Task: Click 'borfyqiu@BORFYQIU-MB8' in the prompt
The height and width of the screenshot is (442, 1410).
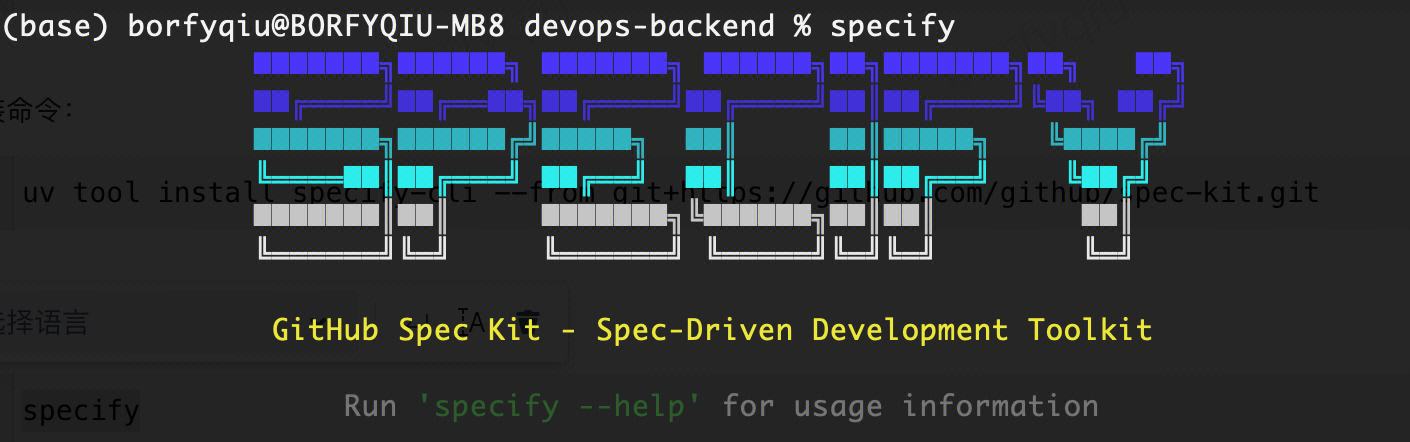Action: coord(318,26)
